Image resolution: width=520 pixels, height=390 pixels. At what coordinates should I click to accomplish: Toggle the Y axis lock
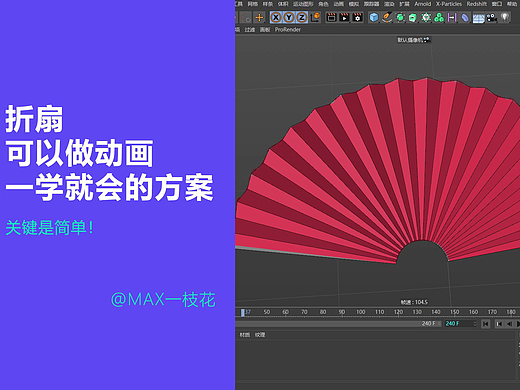click(289, 17)
